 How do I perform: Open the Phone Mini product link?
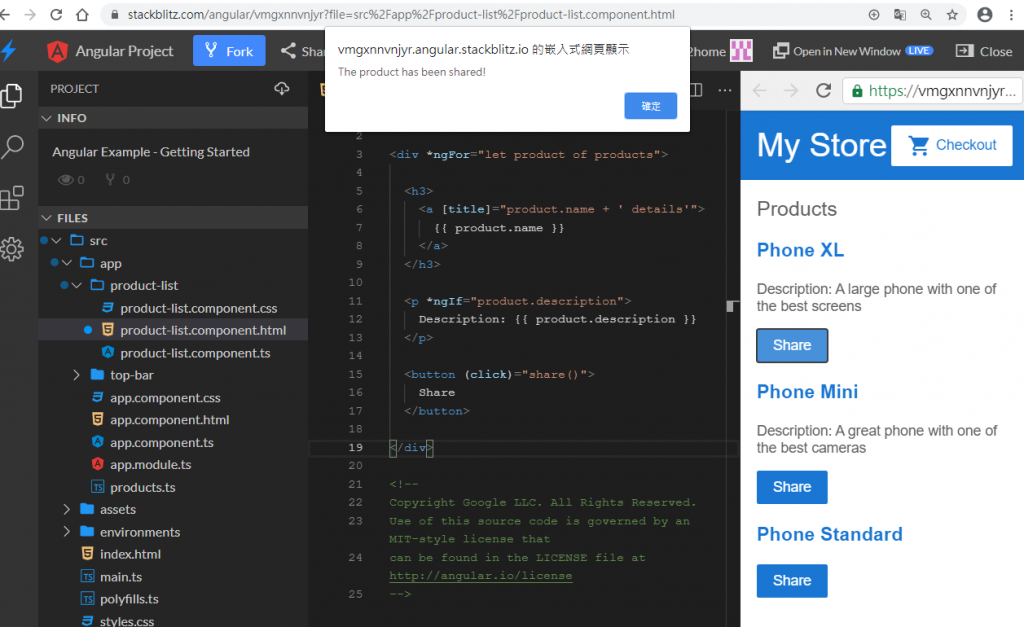pyautogui.click(x=807, y=392)
